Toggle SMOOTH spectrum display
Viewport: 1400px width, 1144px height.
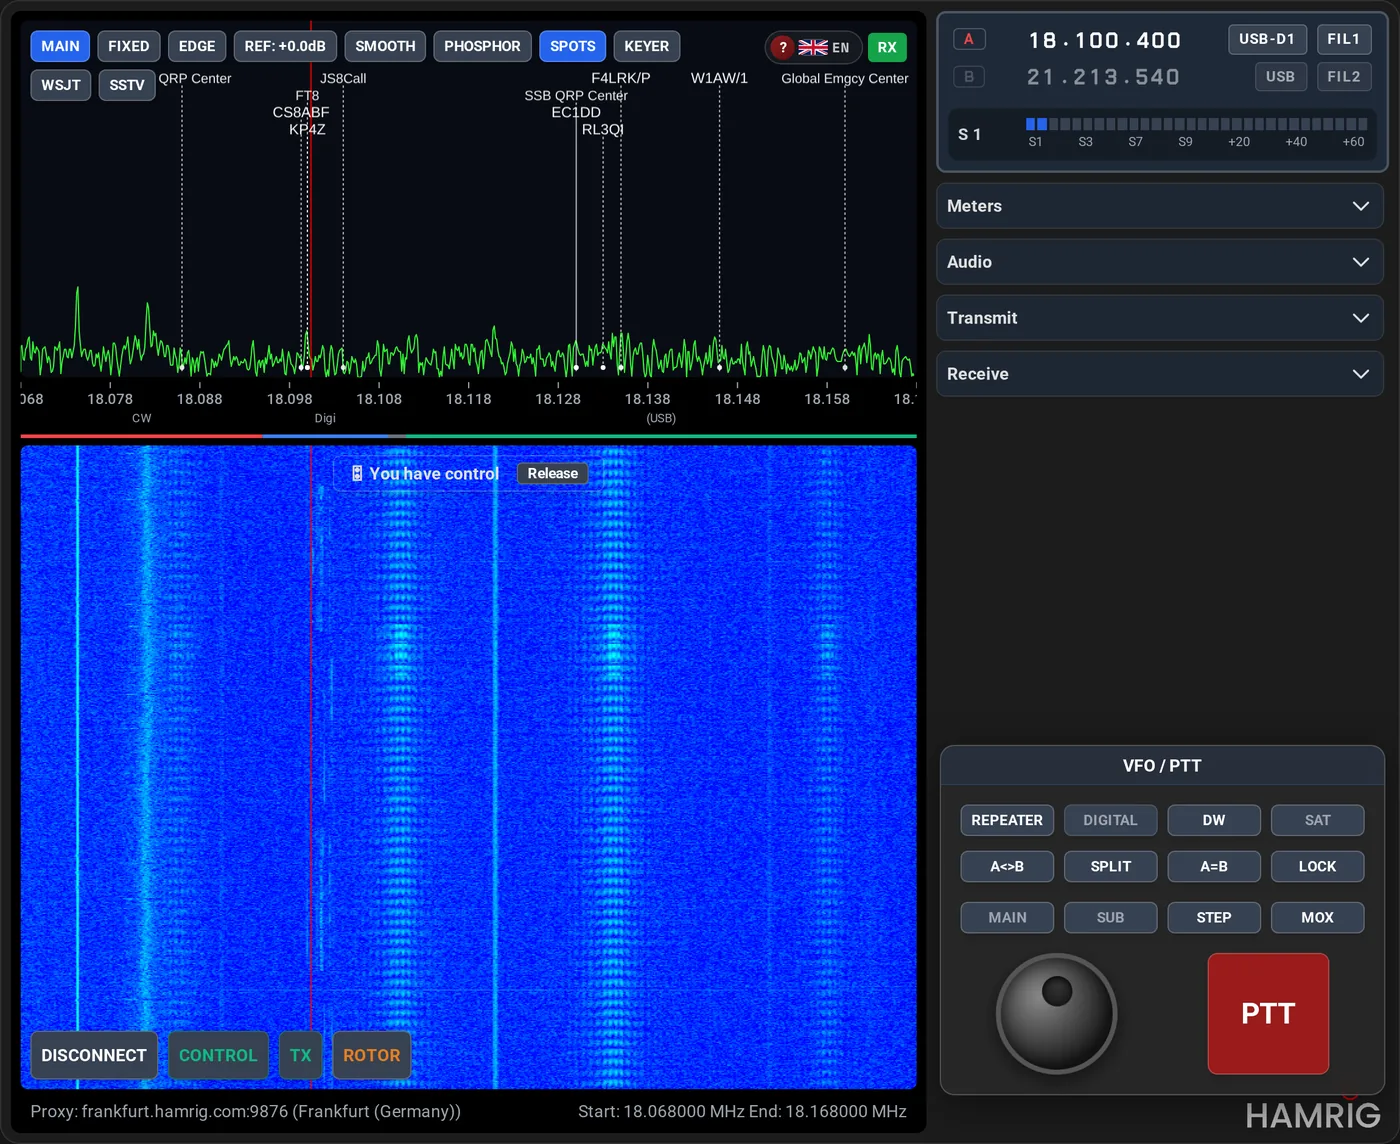pos(385,46)
